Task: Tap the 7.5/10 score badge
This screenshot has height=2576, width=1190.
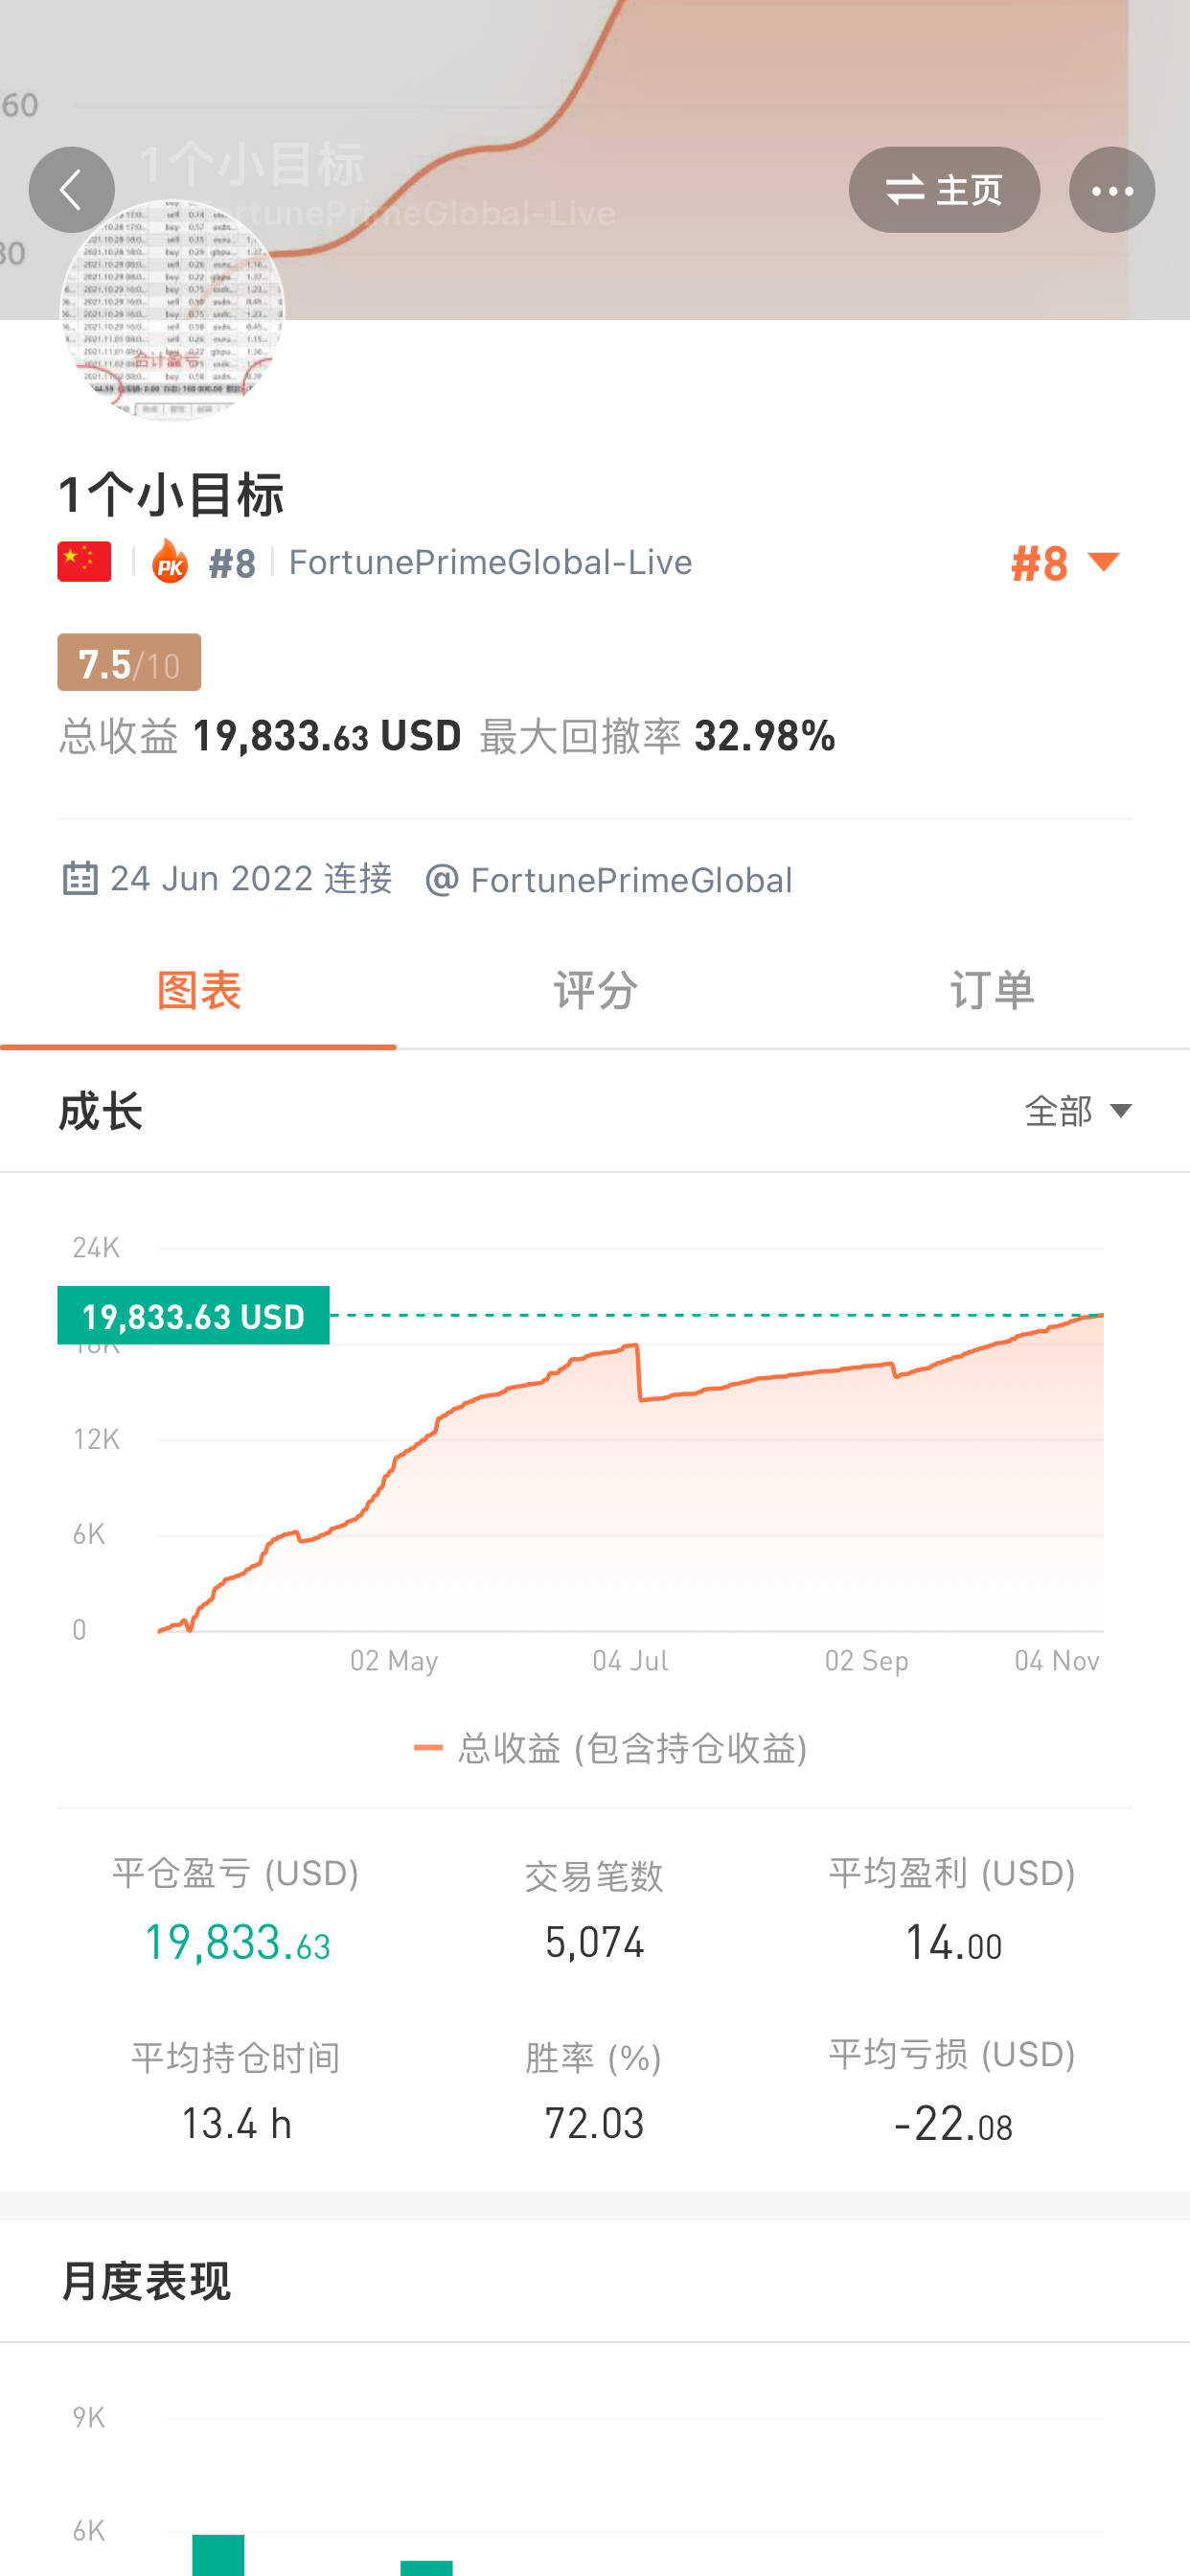Action: pyautogui.click(x=129, y=663)
